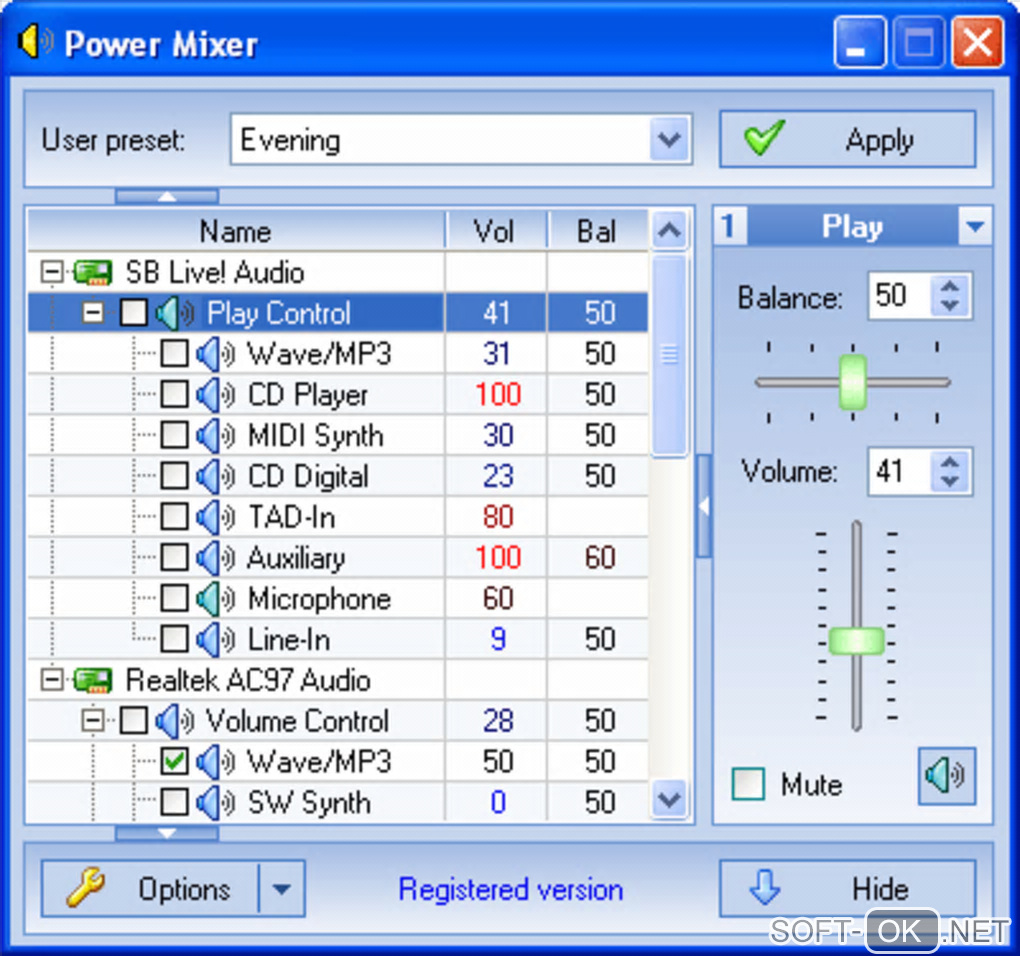Toggle the Play Control checkbox

click(x=133, y=313)
